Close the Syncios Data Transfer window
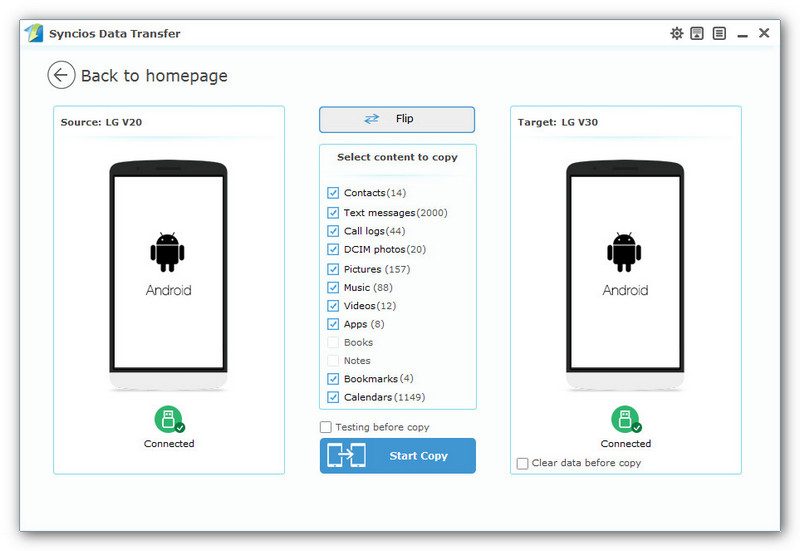The image size is (800, 551). (764, 33)
